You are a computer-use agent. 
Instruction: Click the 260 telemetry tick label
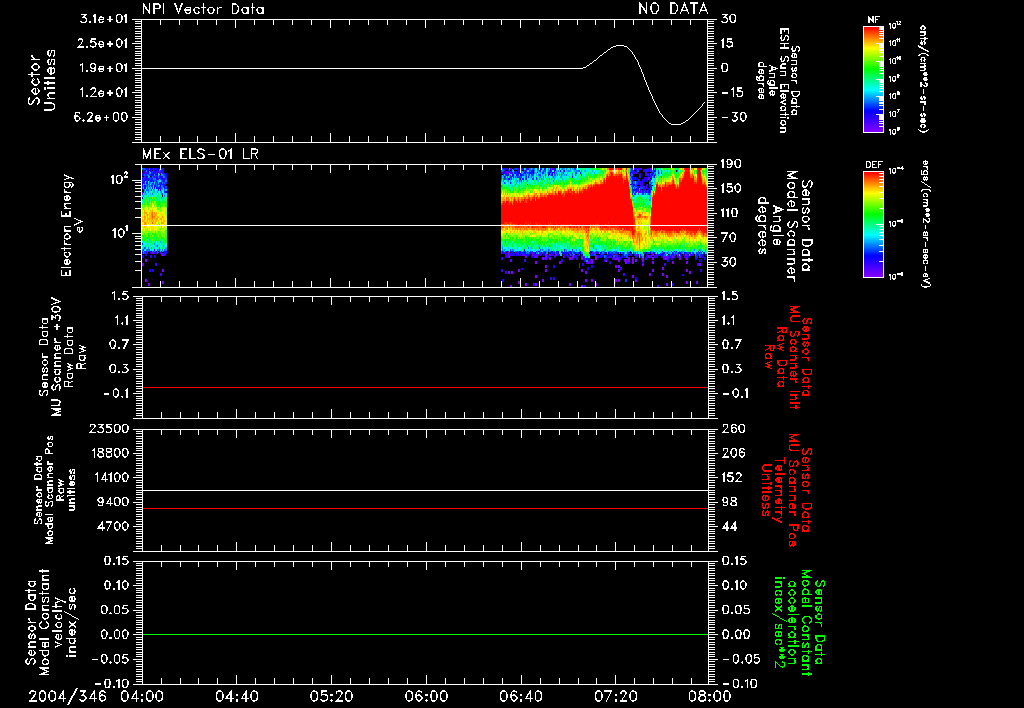click(733, 429)
